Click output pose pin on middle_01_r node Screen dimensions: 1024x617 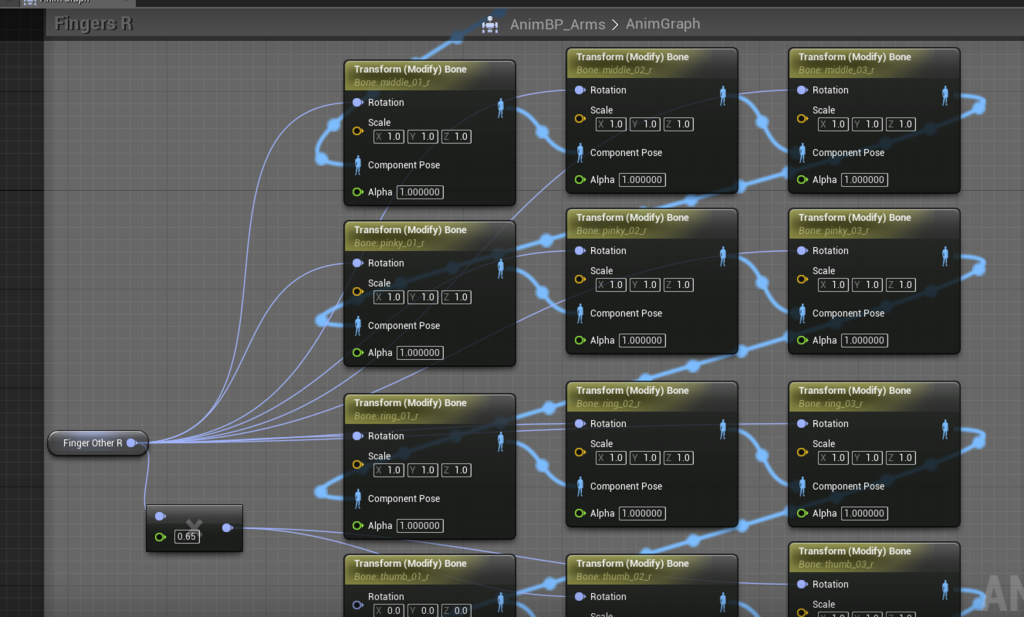(501, 108)
